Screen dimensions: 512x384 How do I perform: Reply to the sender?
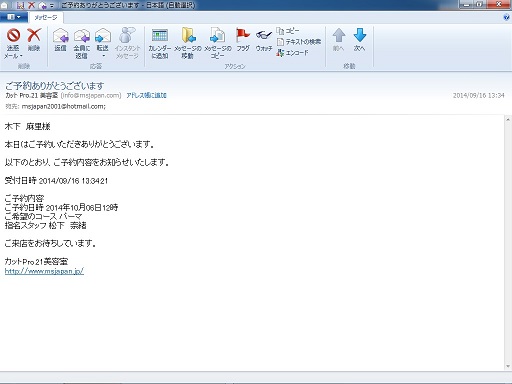(x=60, y=40)
